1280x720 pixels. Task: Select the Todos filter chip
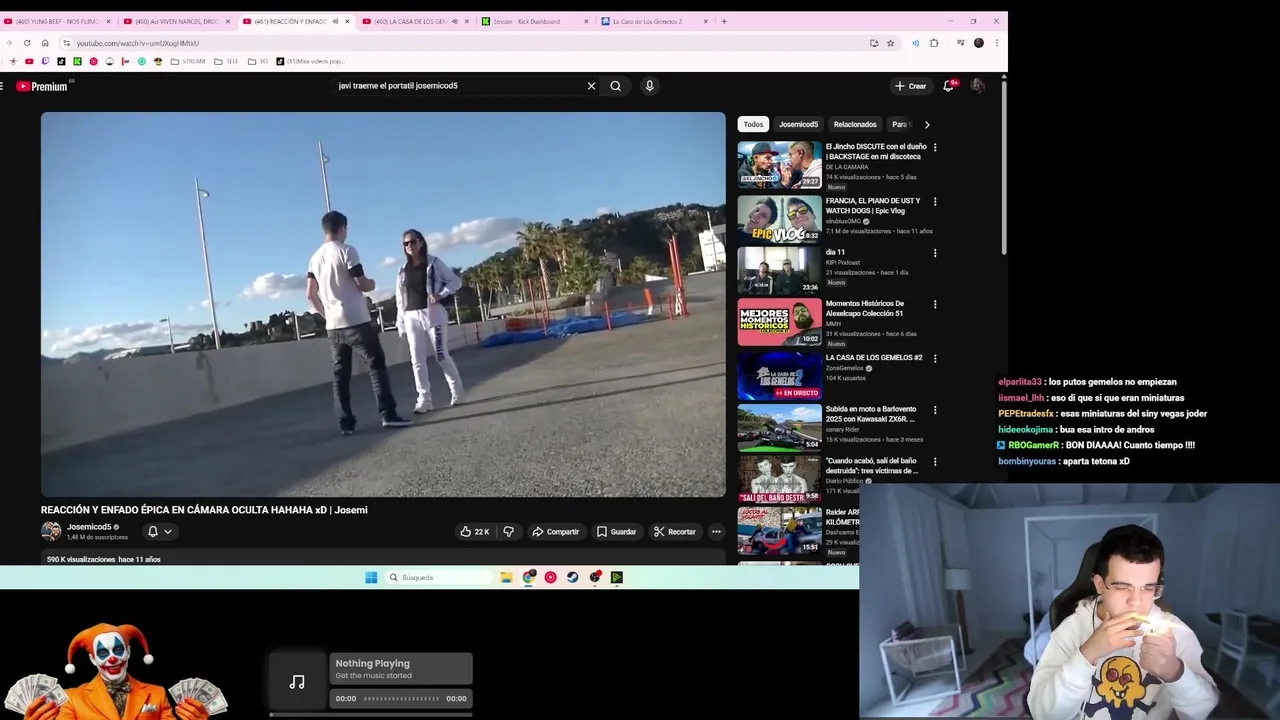click(753, 125)
